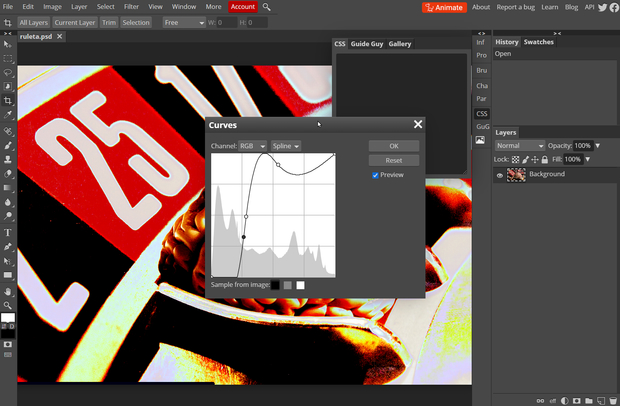
Task: Pick the Zoom magnifier tool
Action: click(8, 305)
